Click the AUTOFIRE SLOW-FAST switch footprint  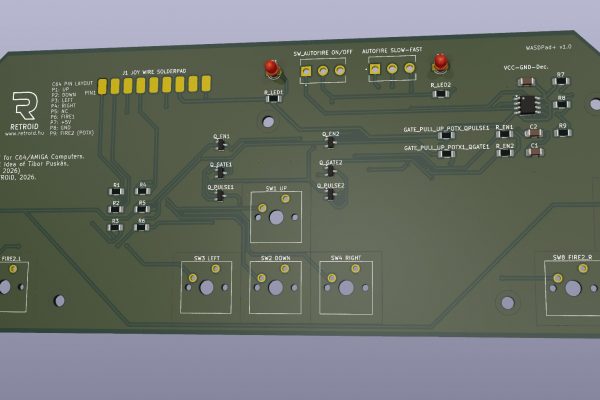click(392, 67)
